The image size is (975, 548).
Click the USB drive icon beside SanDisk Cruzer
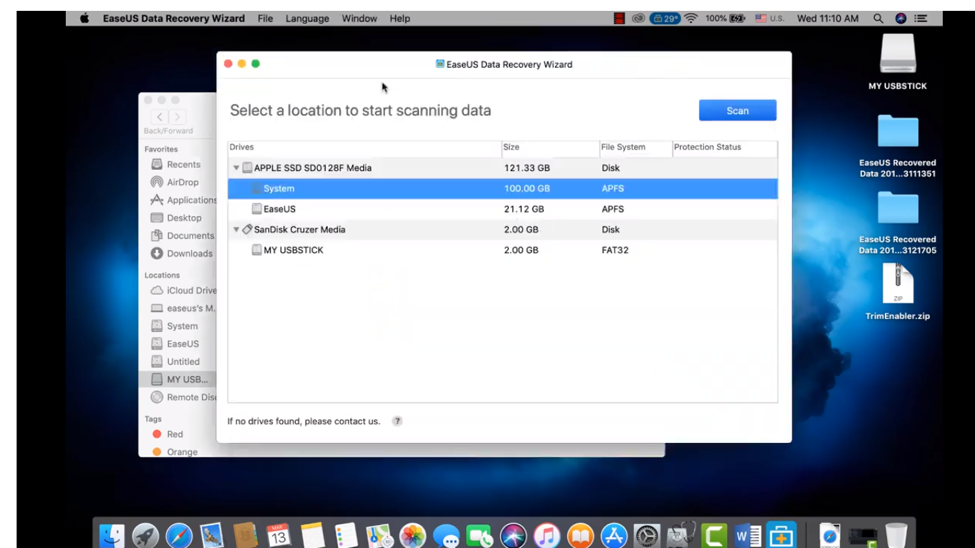[247, 230]
